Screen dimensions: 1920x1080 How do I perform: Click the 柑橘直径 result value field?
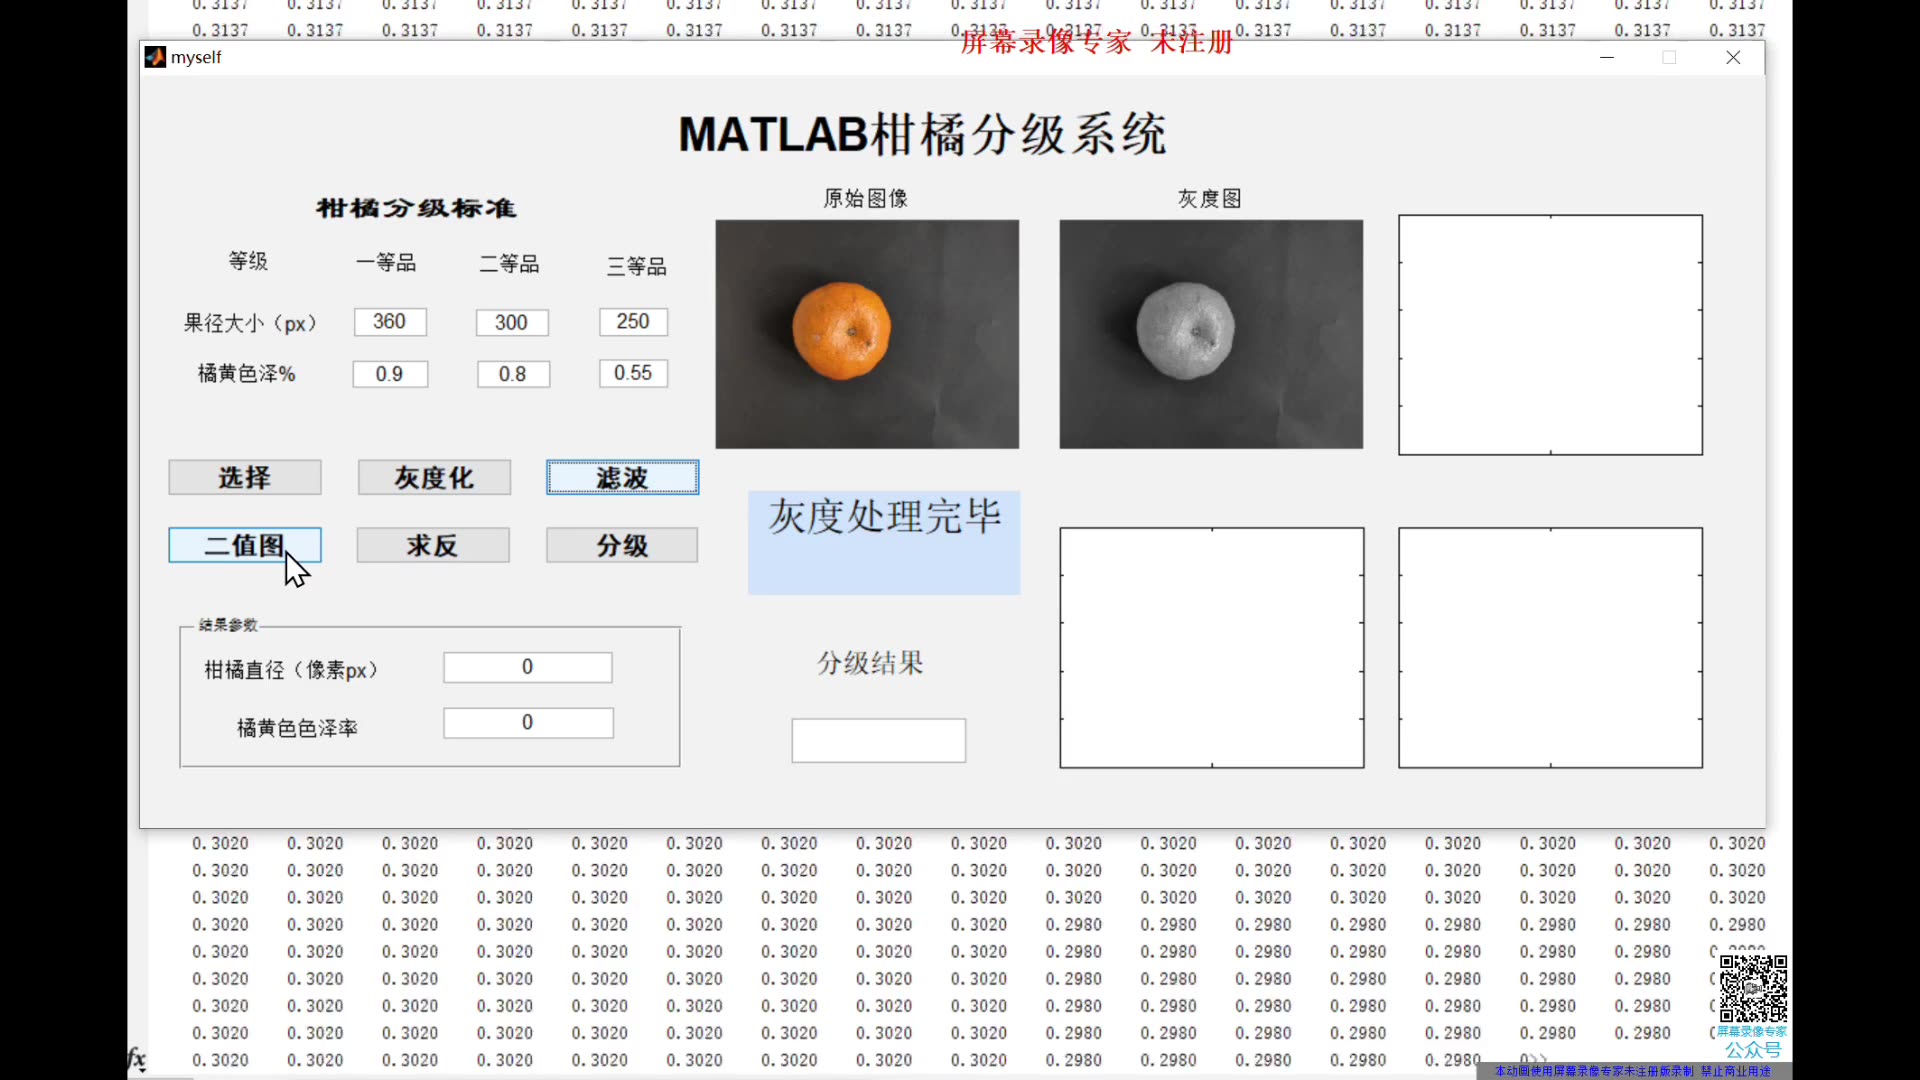(528, 667)
